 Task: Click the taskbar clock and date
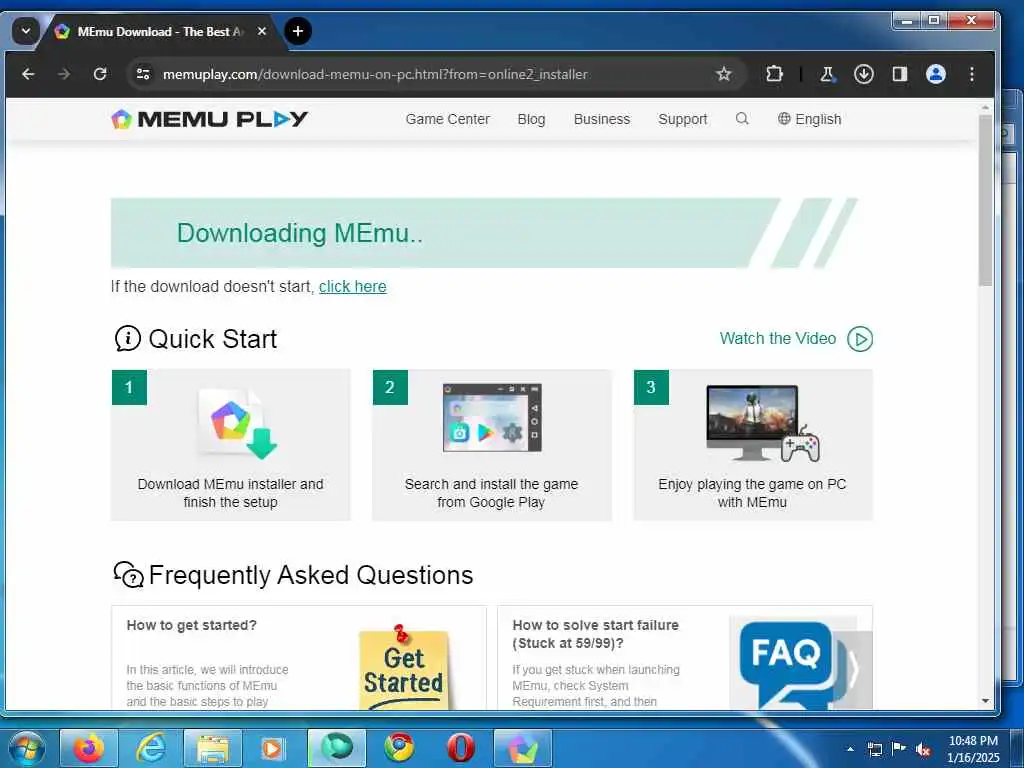973,749
